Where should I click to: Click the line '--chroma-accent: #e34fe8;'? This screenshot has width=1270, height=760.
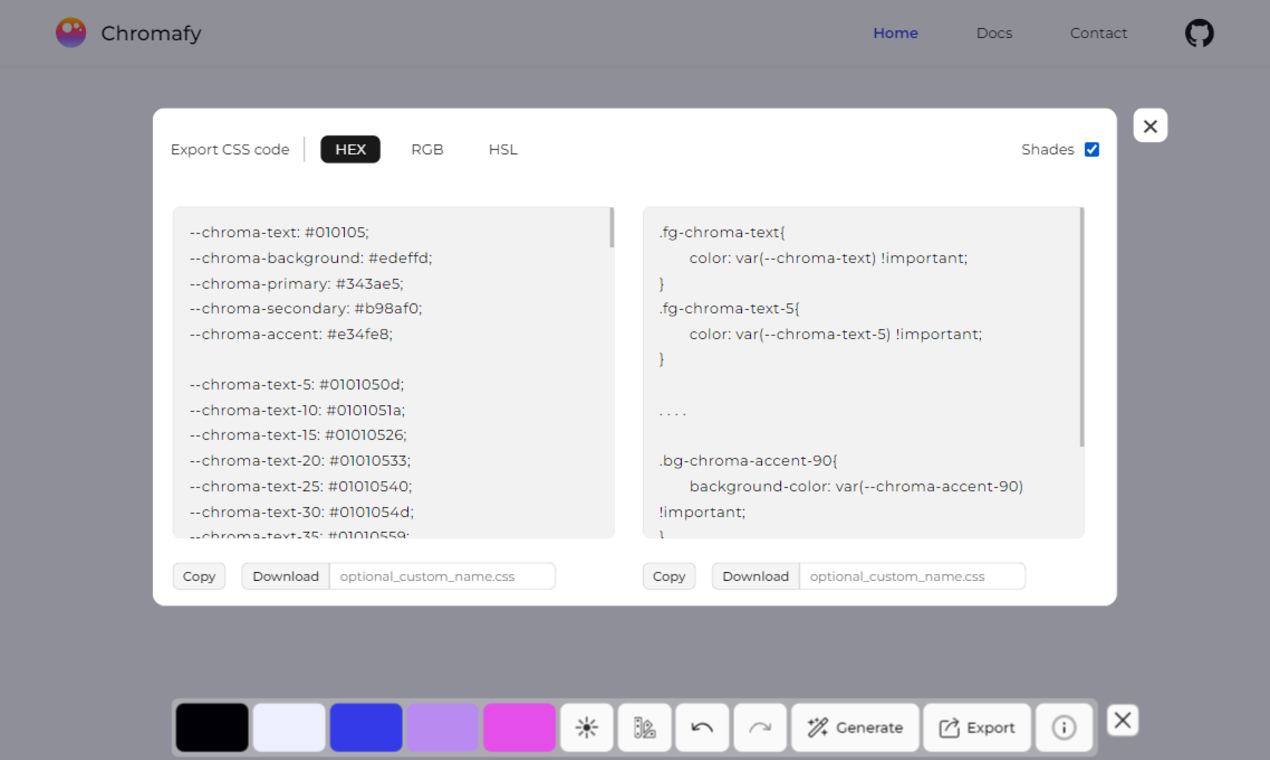tap(291, 334)
